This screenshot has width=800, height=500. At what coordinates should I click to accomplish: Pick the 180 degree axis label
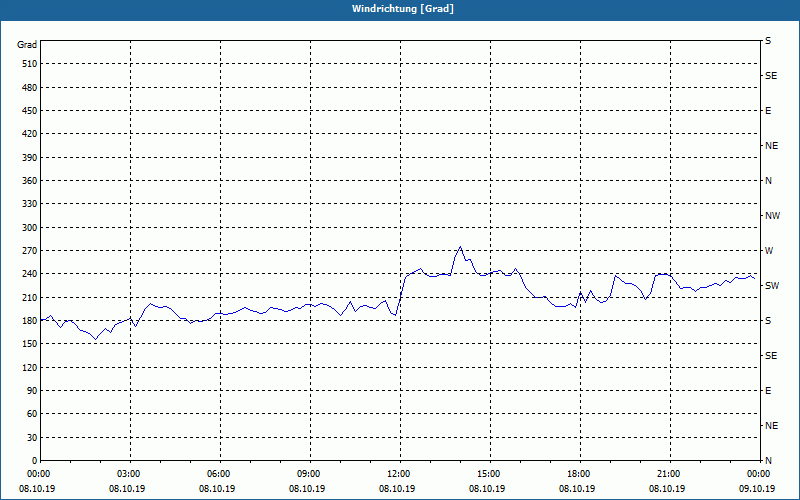coord(30,320)
